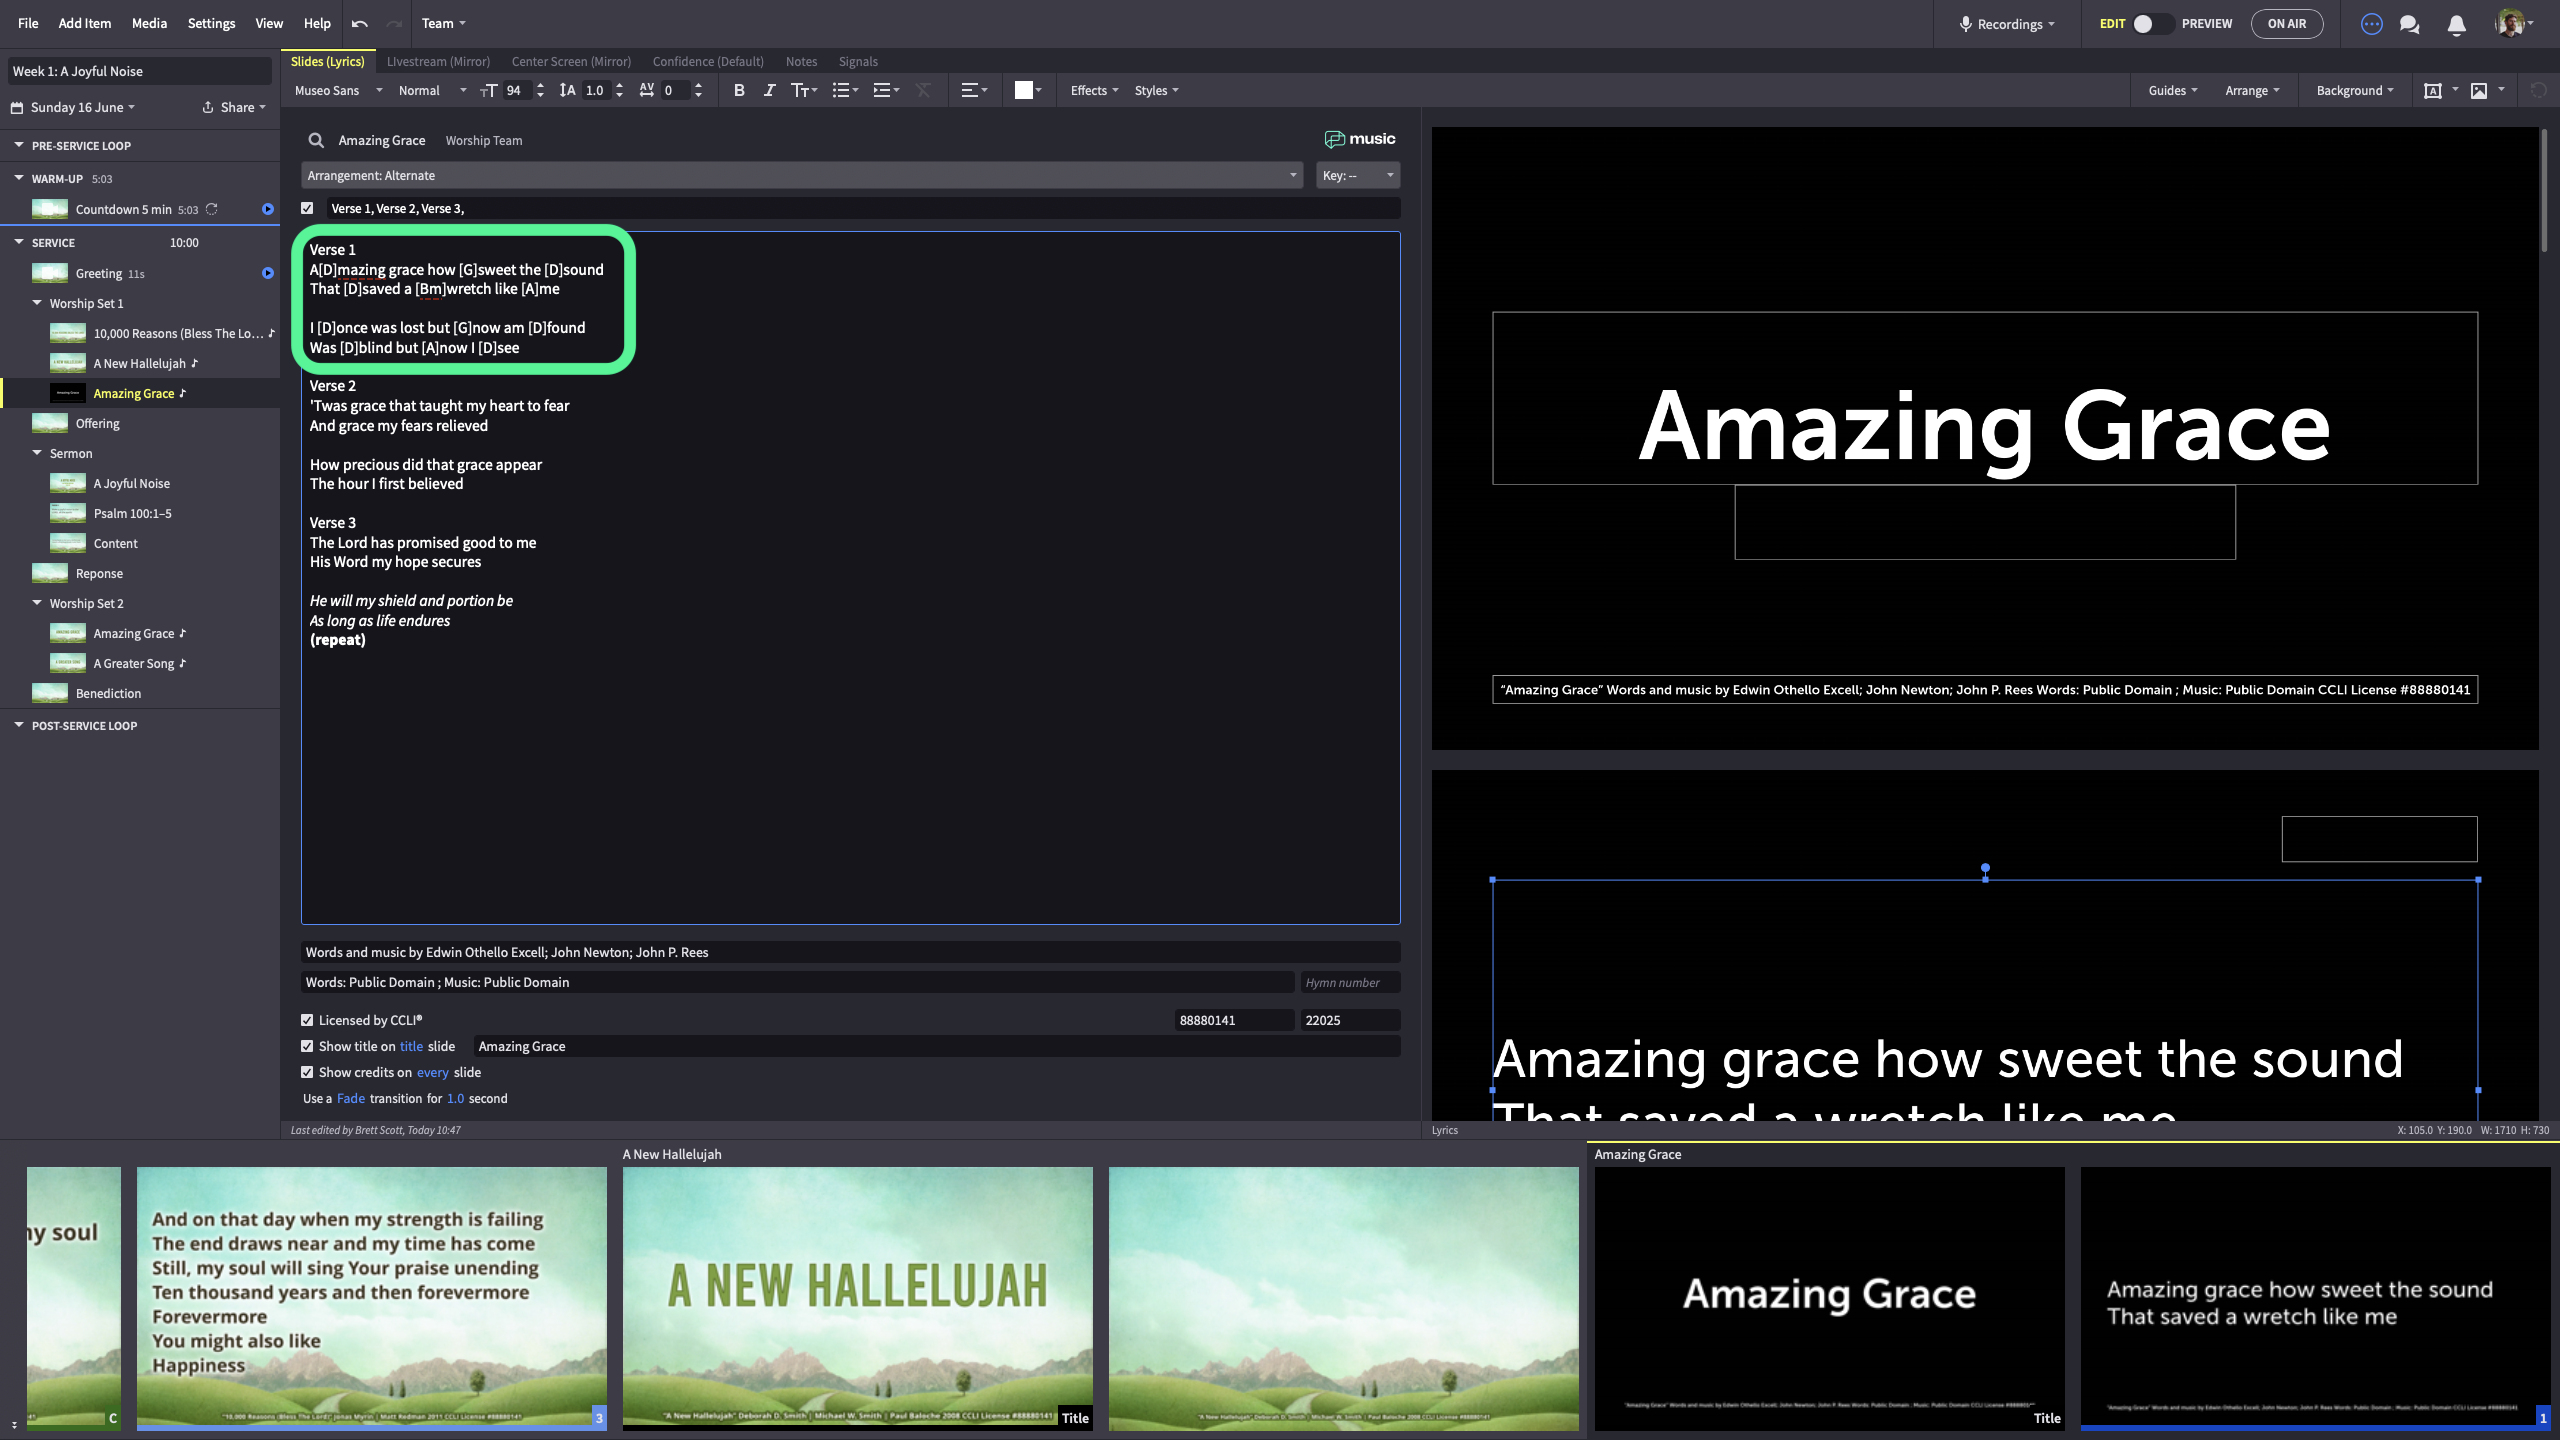The height and width of the screenshot is (1440, 2560).
Task: Select Psalm 100:1–5 in the Sermon list
Action: pos(132,513)
